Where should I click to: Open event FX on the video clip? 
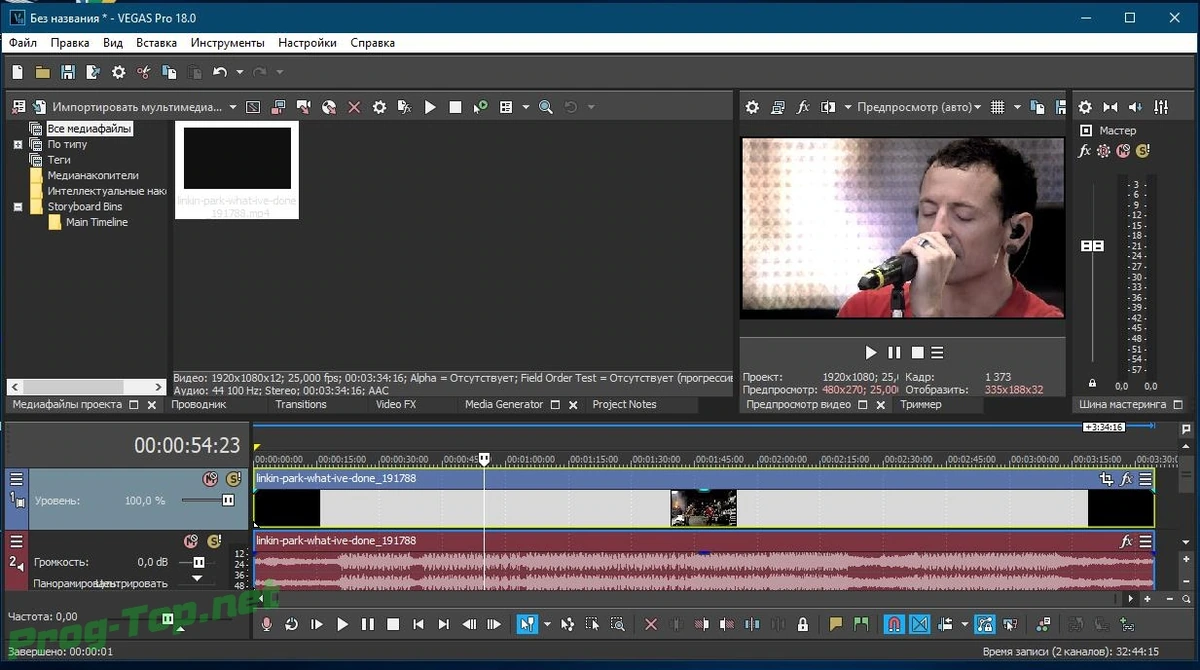tap(1126, 479)
